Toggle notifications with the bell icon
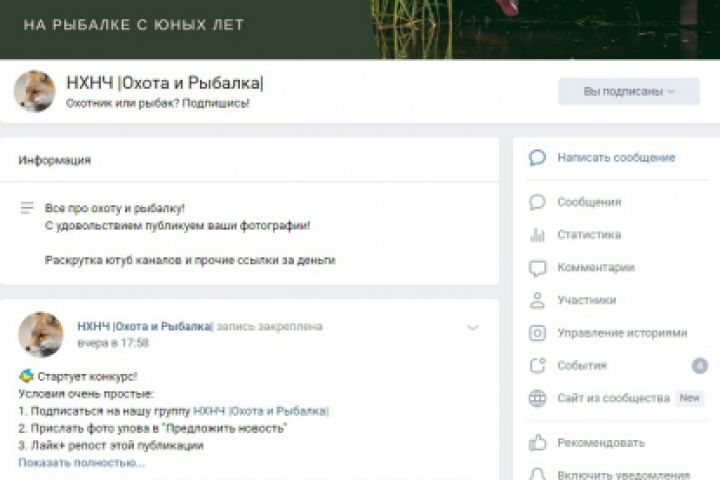 pos(537,474)
